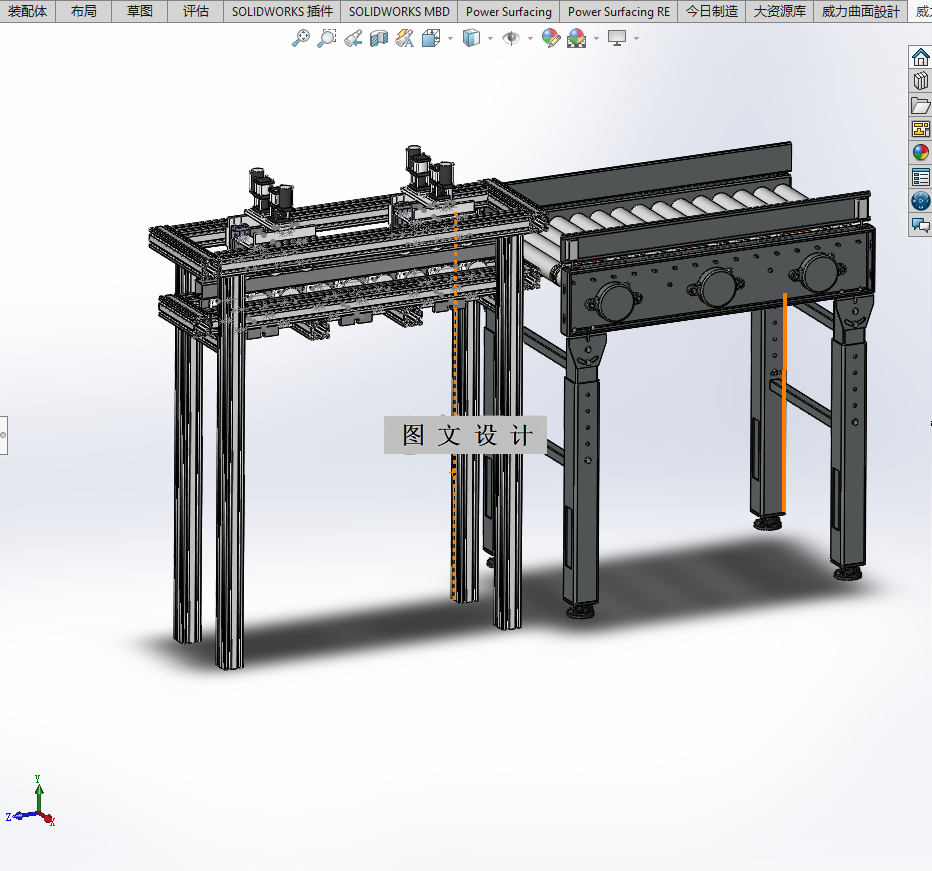
Task: Switch to the 评估 tab
Action: click(196, 11)
